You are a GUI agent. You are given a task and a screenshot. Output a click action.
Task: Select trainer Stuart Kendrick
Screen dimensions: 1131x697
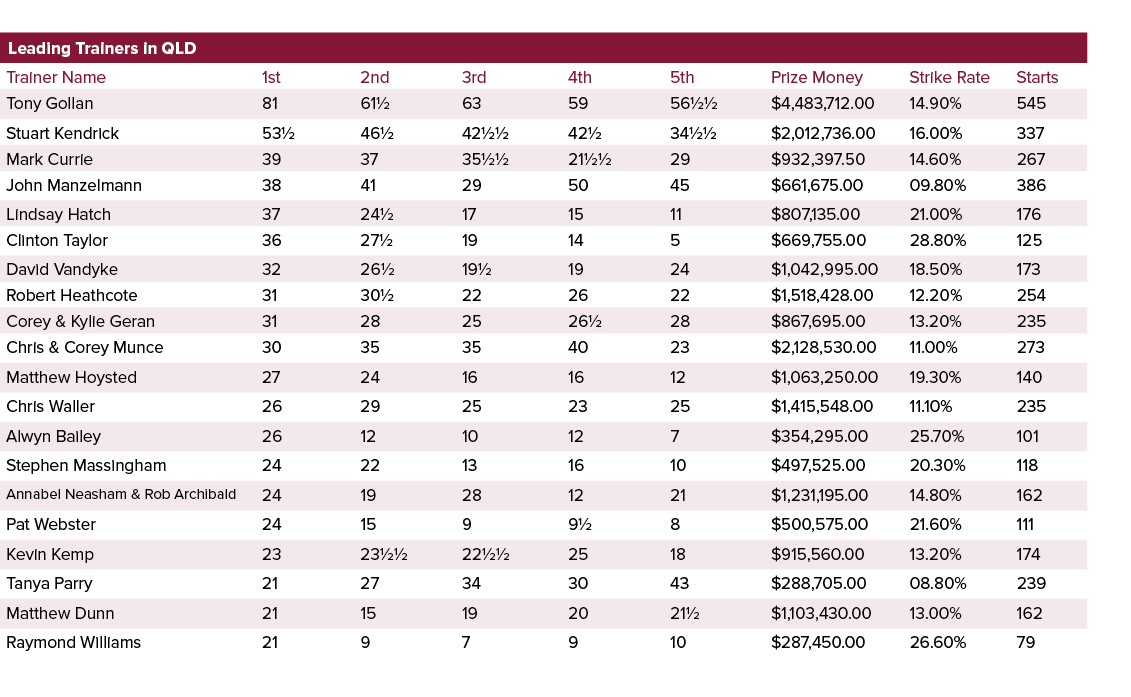point(62,133)
